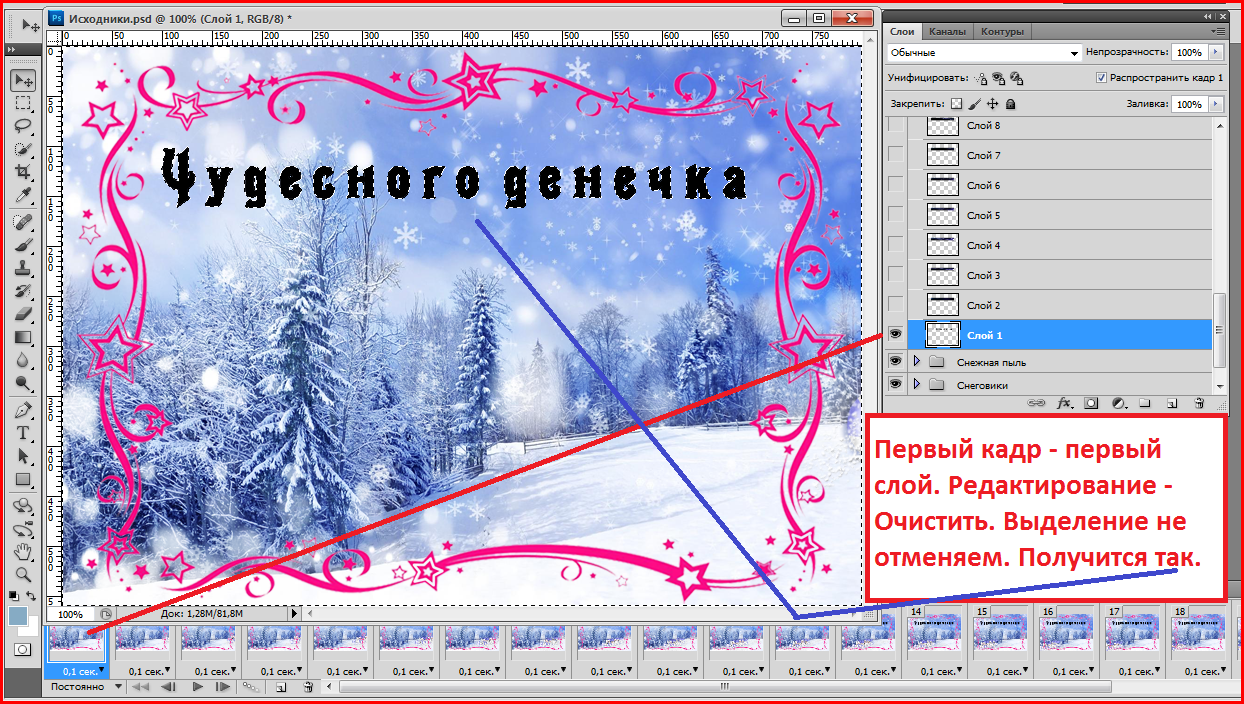
Task: Open the layer style fx menu
Action: click(1064, 403)
